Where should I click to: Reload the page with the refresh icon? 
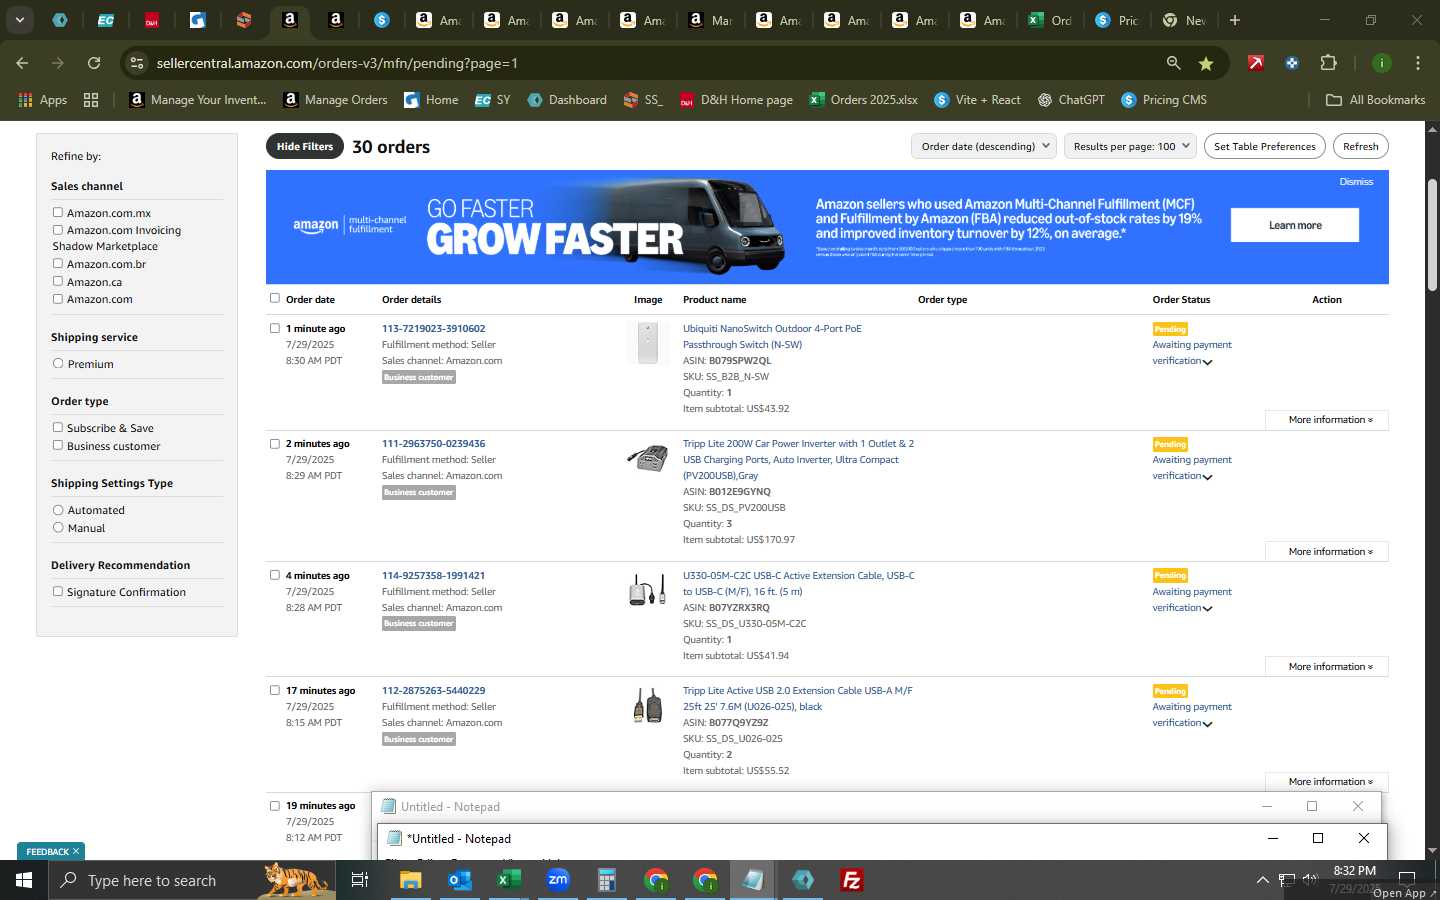94,63
